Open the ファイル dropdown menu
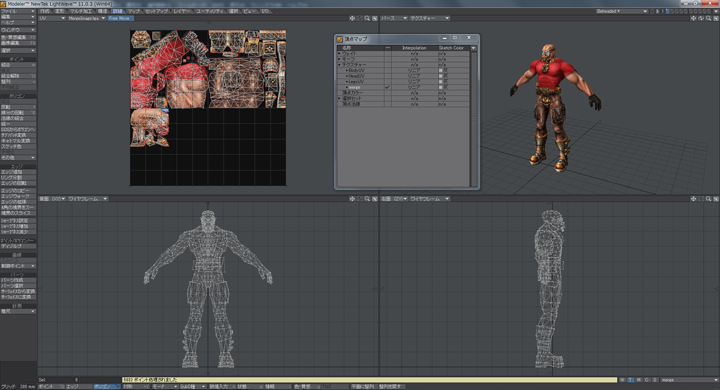 pyautogui.click(x=18, y=11)
